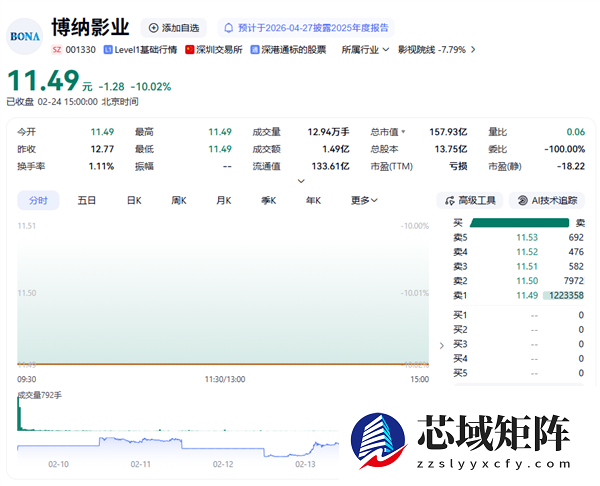Click the bell icon in disclosure notice
This screenshot has width=600, height=486.
pyautogui.click(x=228, y=28)
